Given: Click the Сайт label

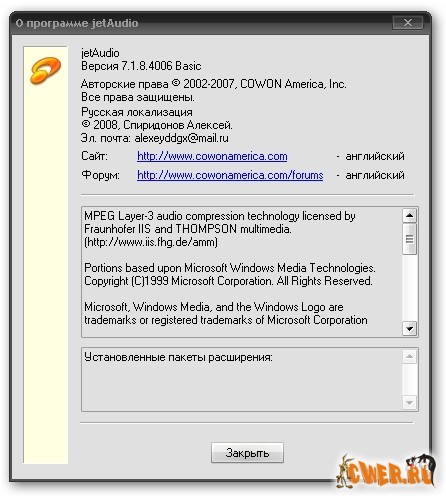Looking at the screenshot, I should point(94,156).
